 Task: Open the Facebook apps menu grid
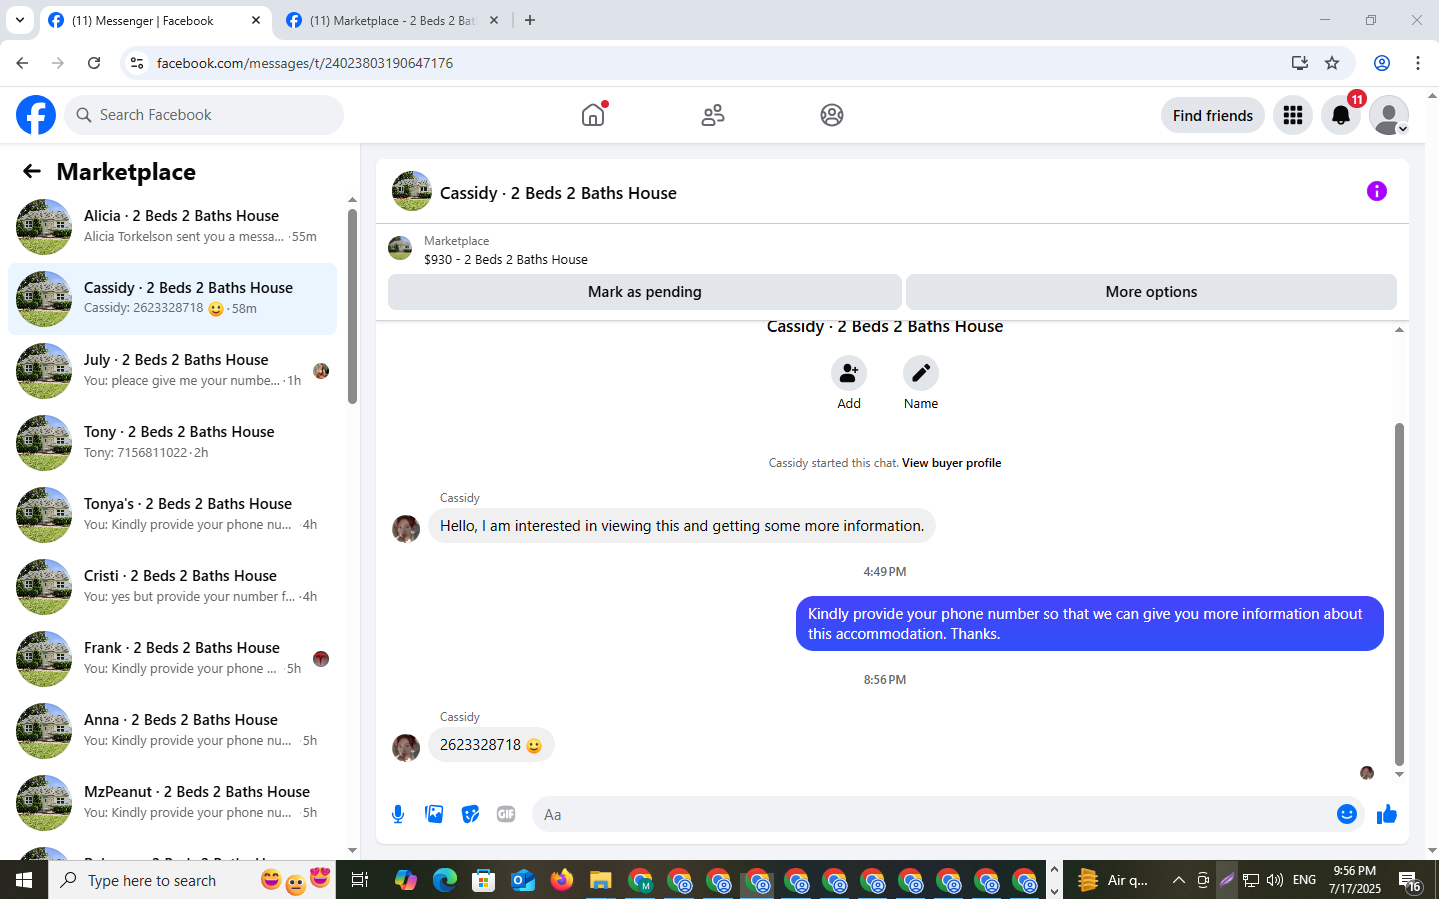coord(1293,115)
